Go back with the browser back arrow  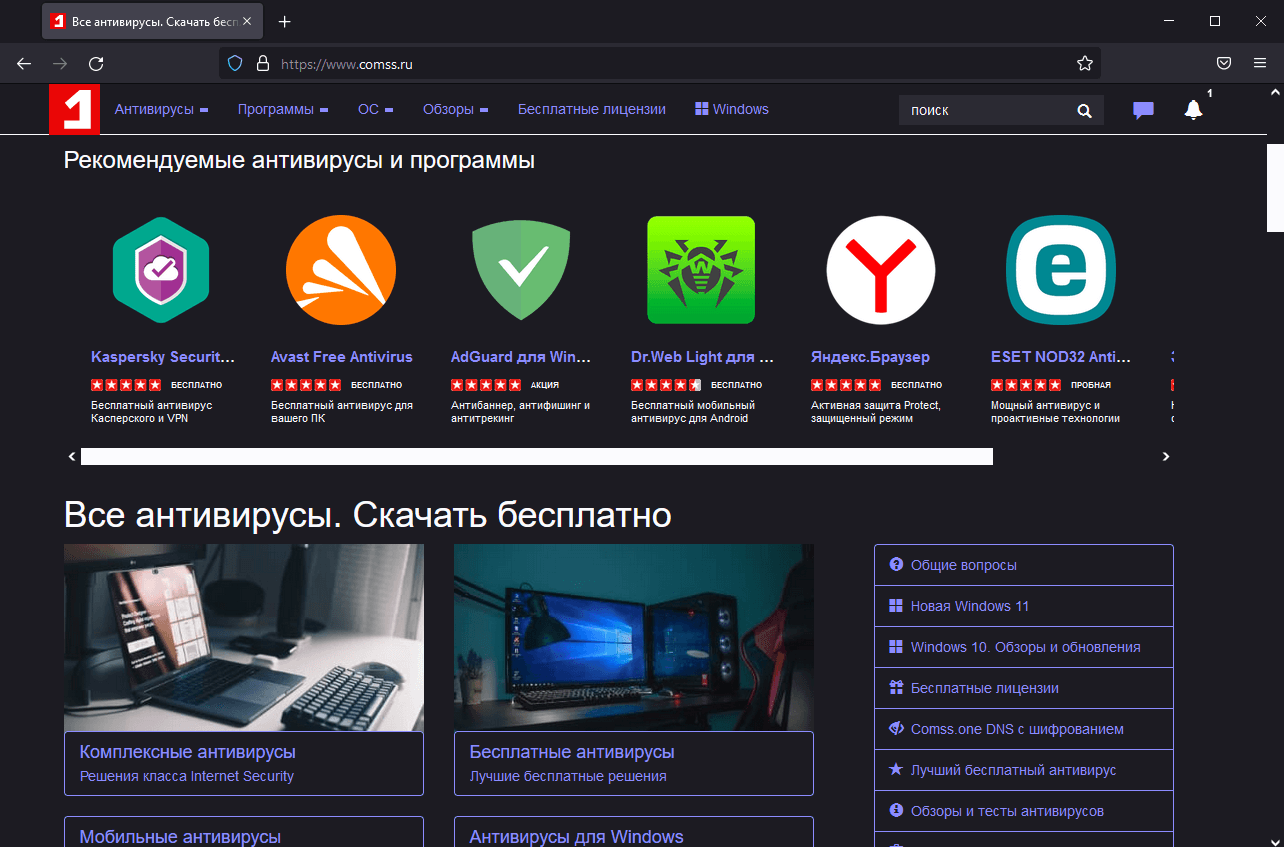point(24,64)
